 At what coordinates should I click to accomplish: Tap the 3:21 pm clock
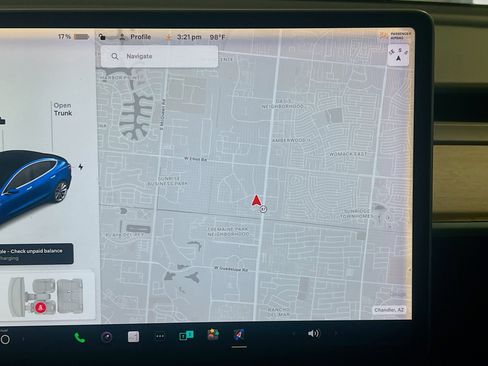(189, 37)
